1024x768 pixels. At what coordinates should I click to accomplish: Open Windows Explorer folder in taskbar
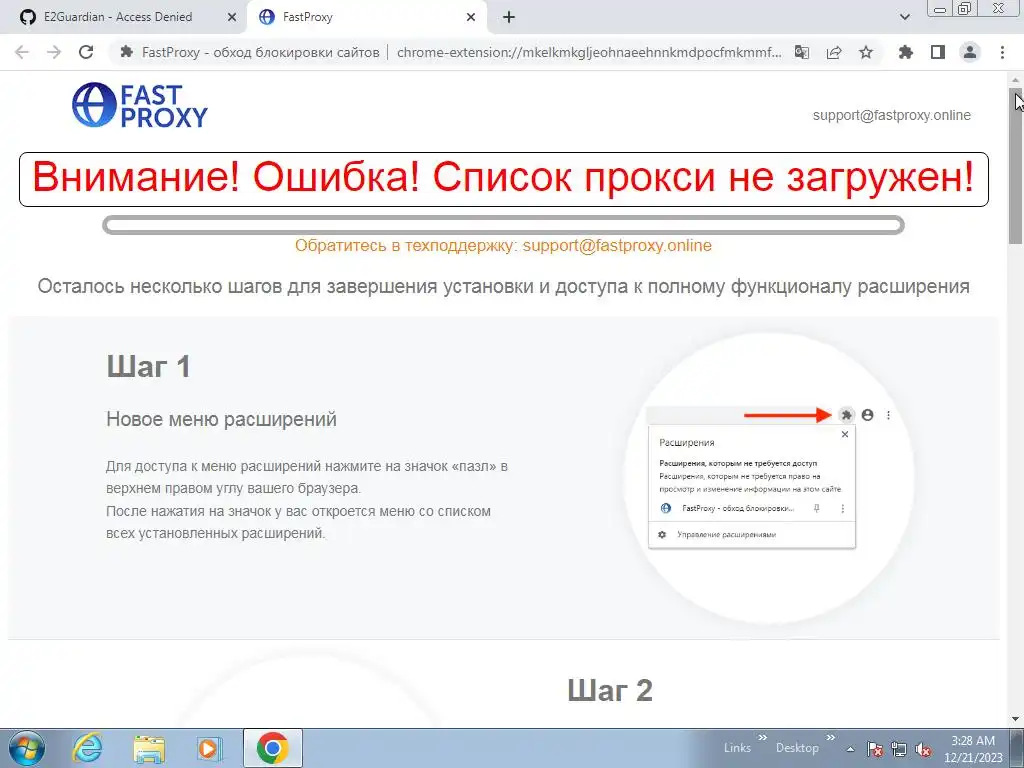(149, 748)
